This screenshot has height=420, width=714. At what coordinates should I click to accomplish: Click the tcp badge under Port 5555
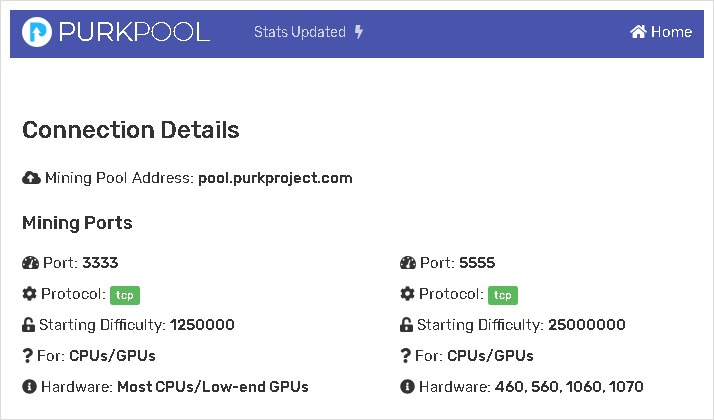tap(503, 295)
